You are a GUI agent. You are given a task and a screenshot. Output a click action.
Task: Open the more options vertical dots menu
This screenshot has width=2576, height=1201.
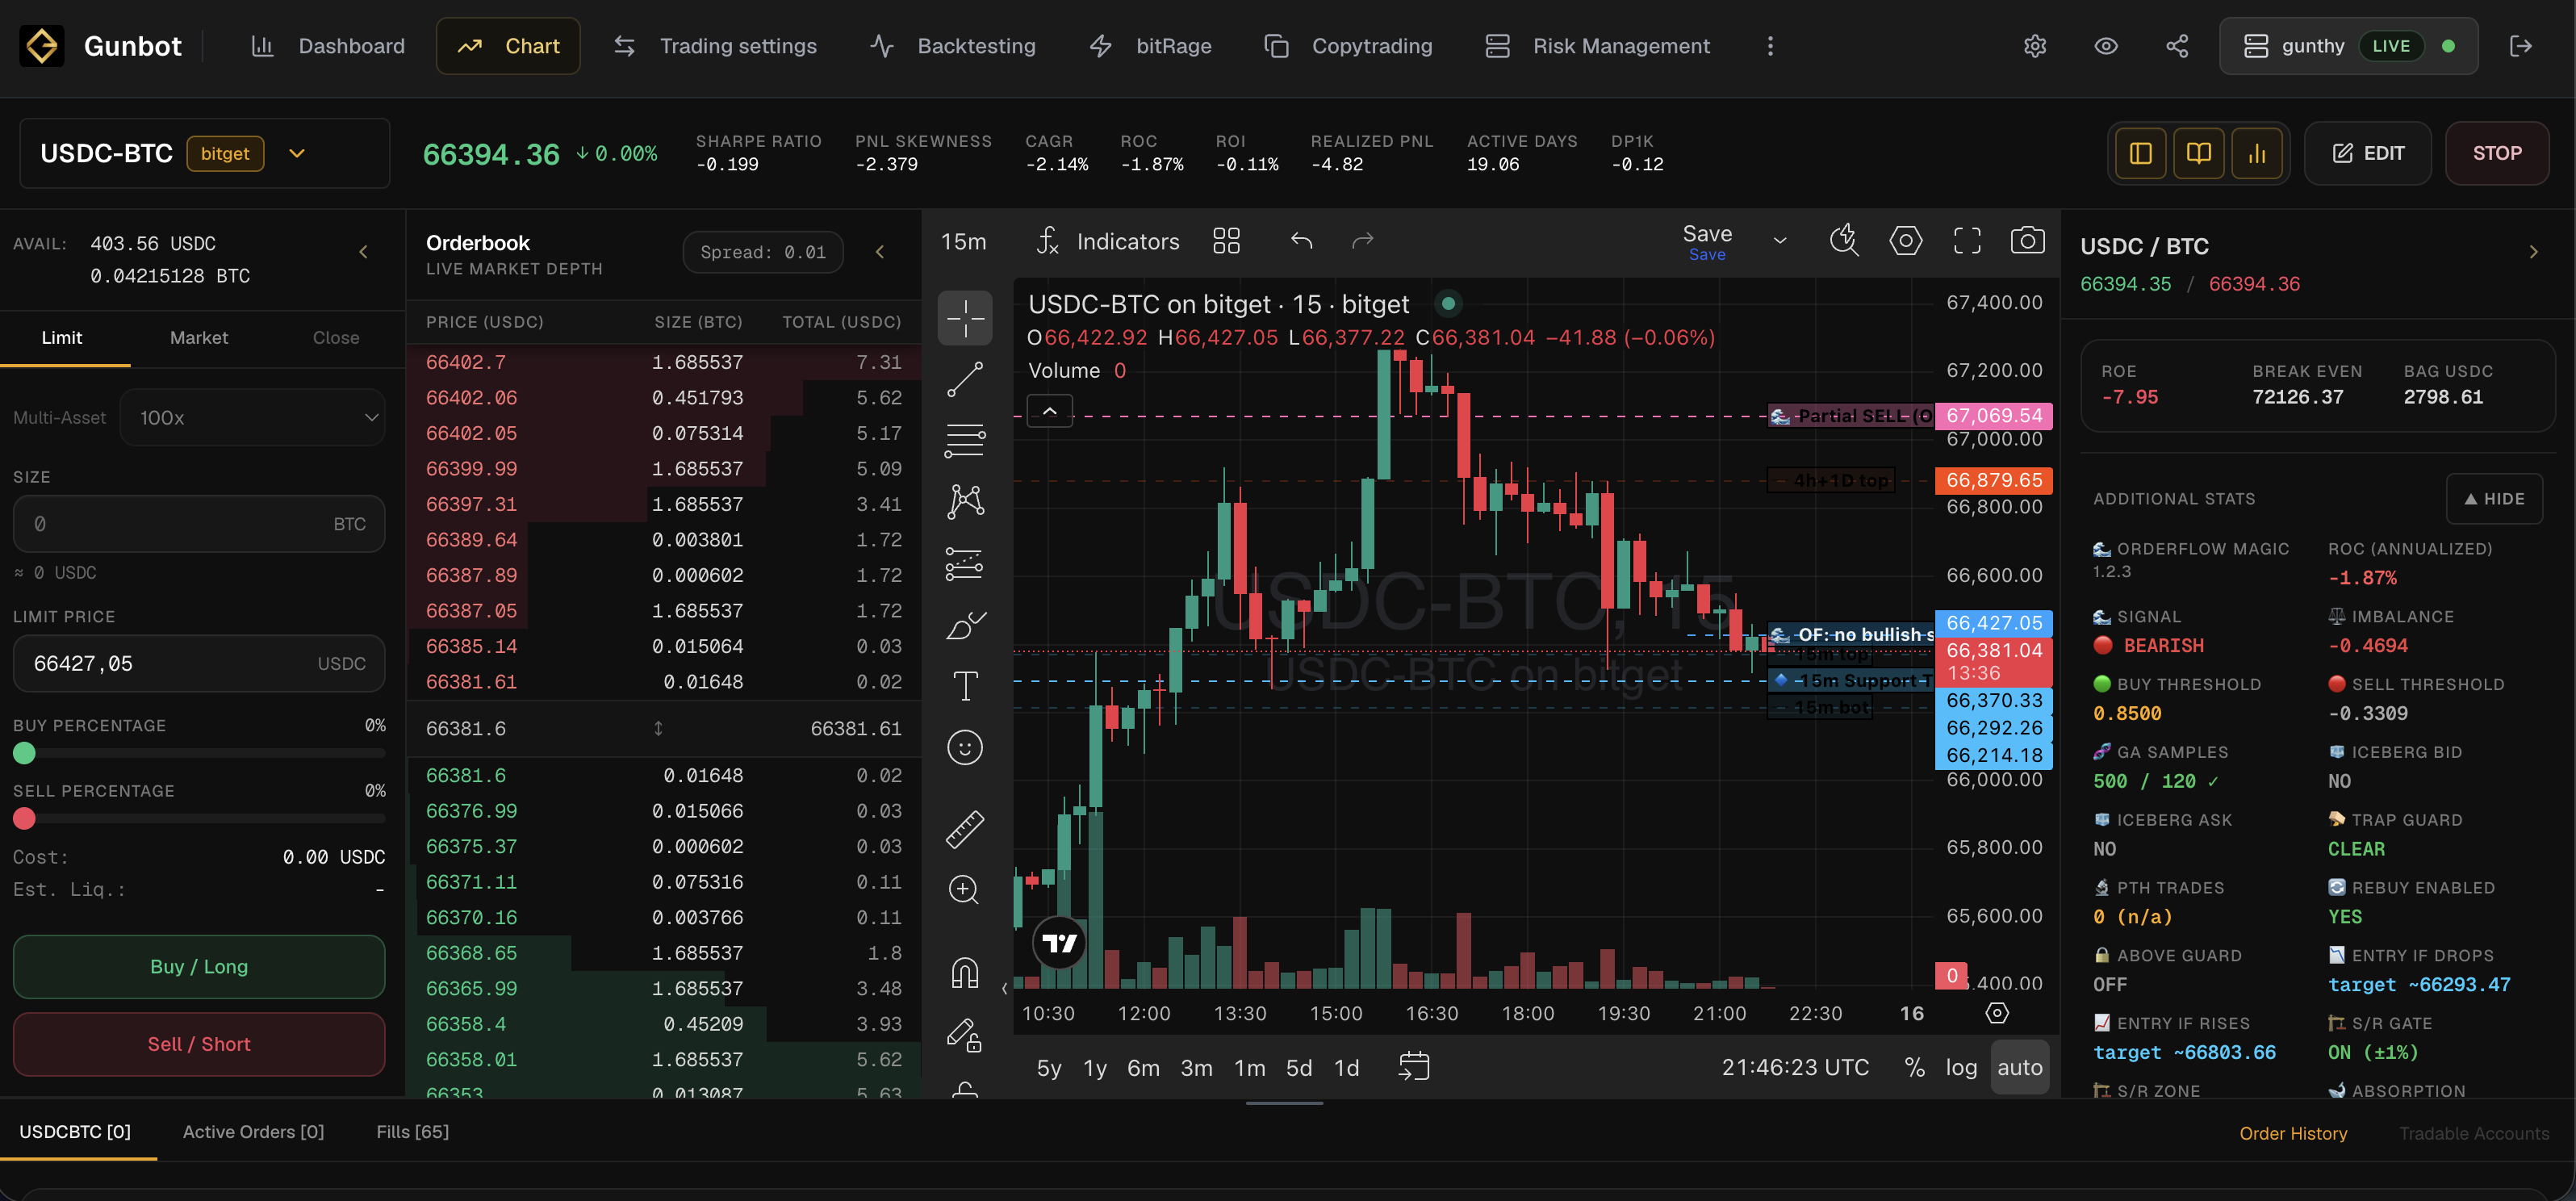[1770, 46]
